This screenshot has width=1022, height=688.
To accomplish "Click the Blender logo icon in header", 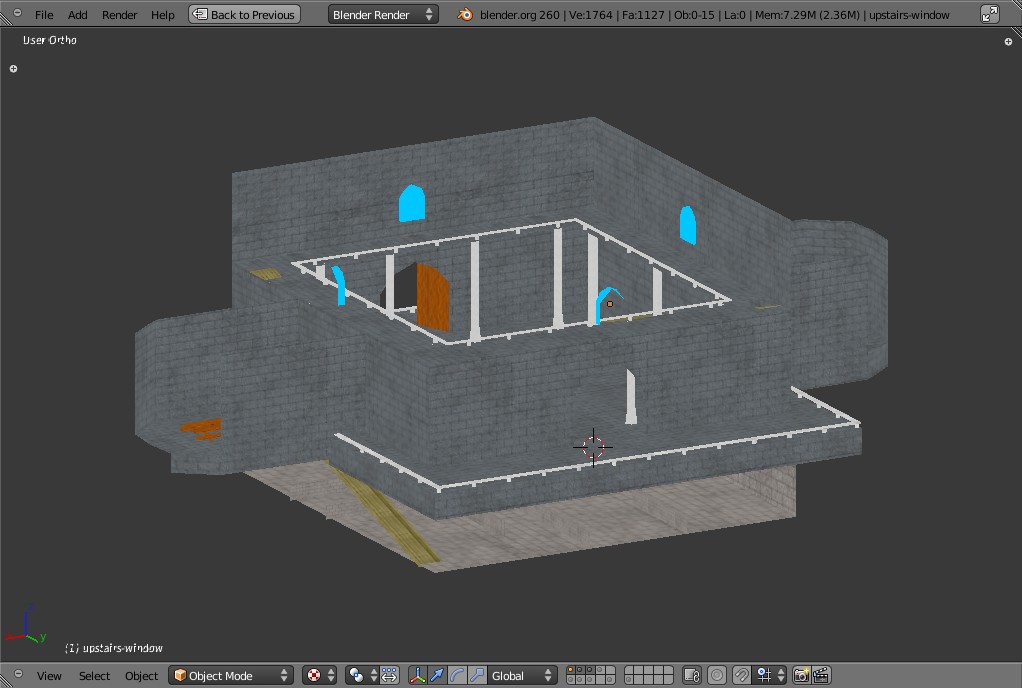I will tap(465, 15).
